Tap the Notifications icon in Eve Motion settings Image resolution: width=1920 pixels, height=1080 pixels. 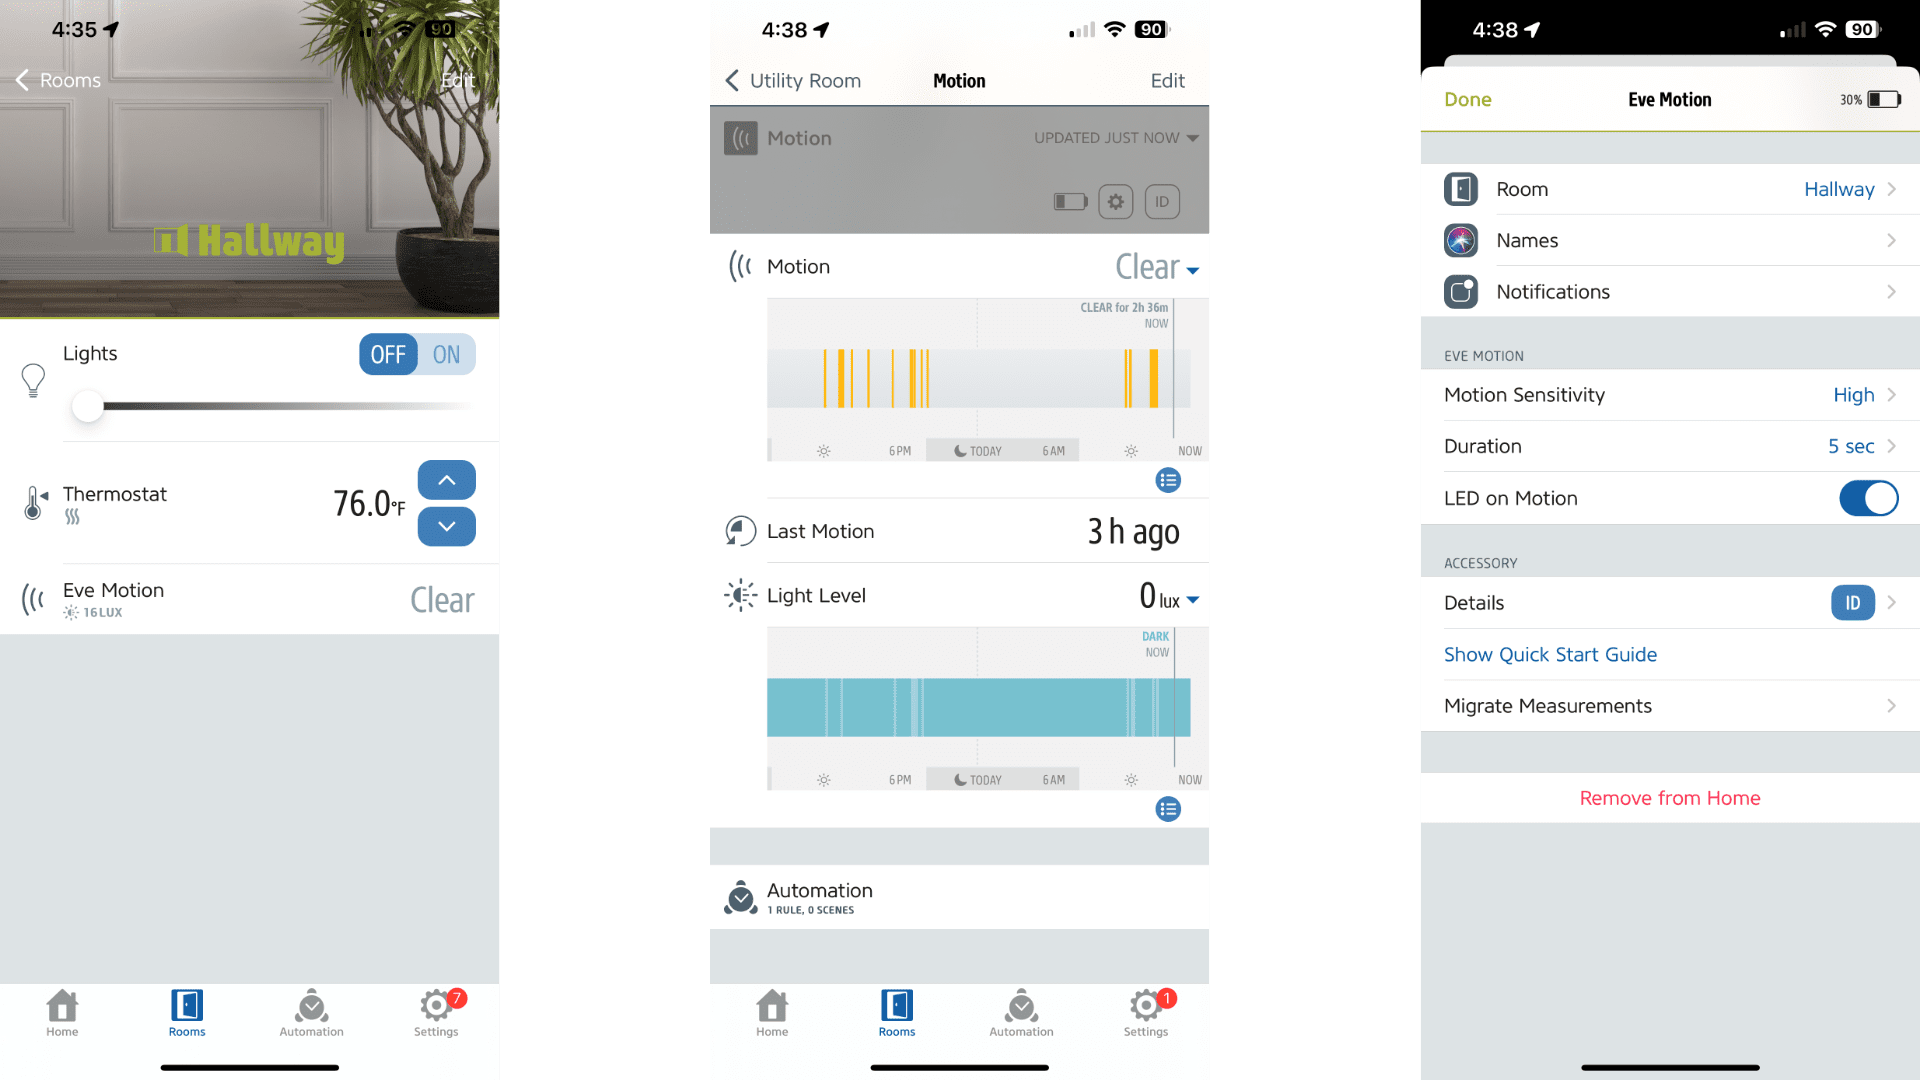[1461, 291]
